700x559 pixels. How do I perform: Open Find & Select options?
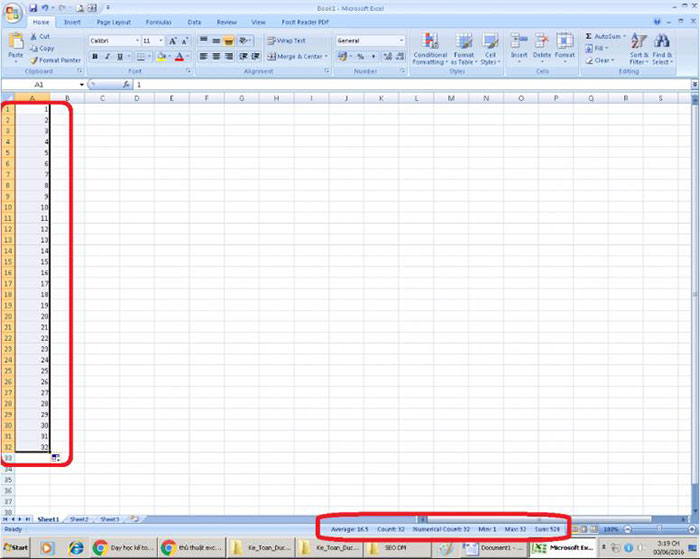point(662,49)
